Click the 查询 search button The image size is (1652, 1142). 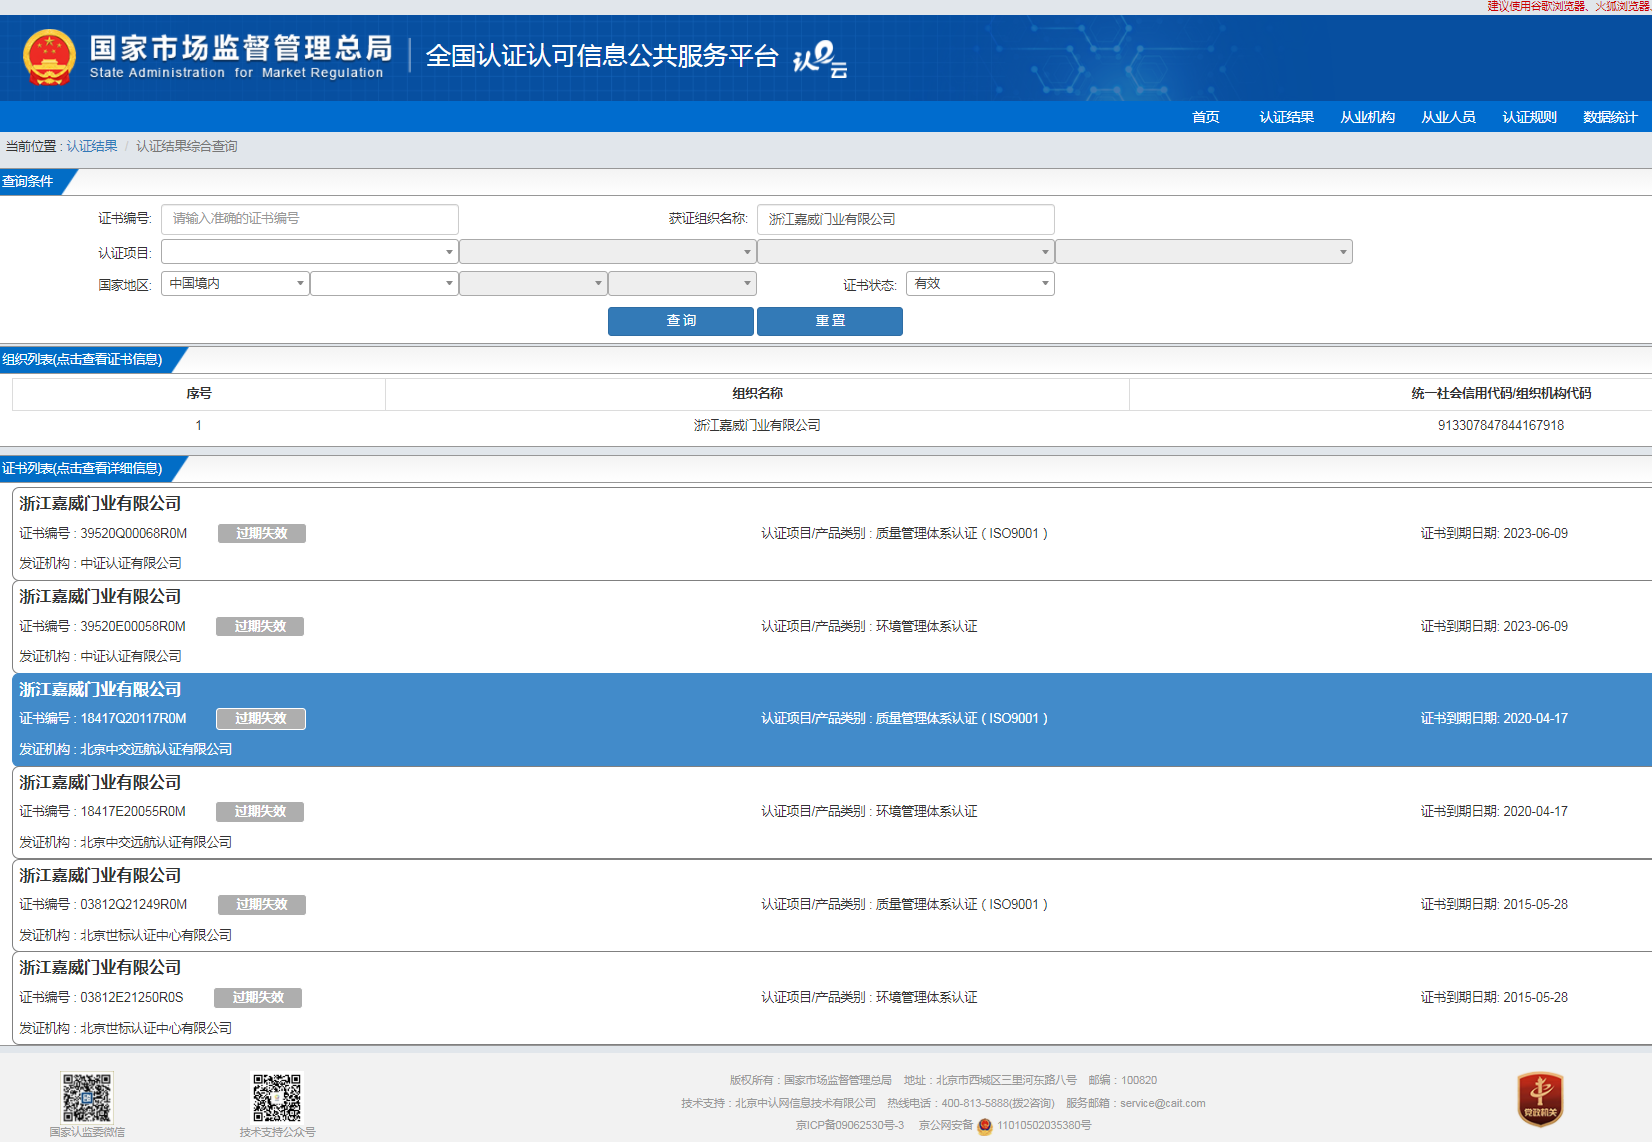pos(681,321)
